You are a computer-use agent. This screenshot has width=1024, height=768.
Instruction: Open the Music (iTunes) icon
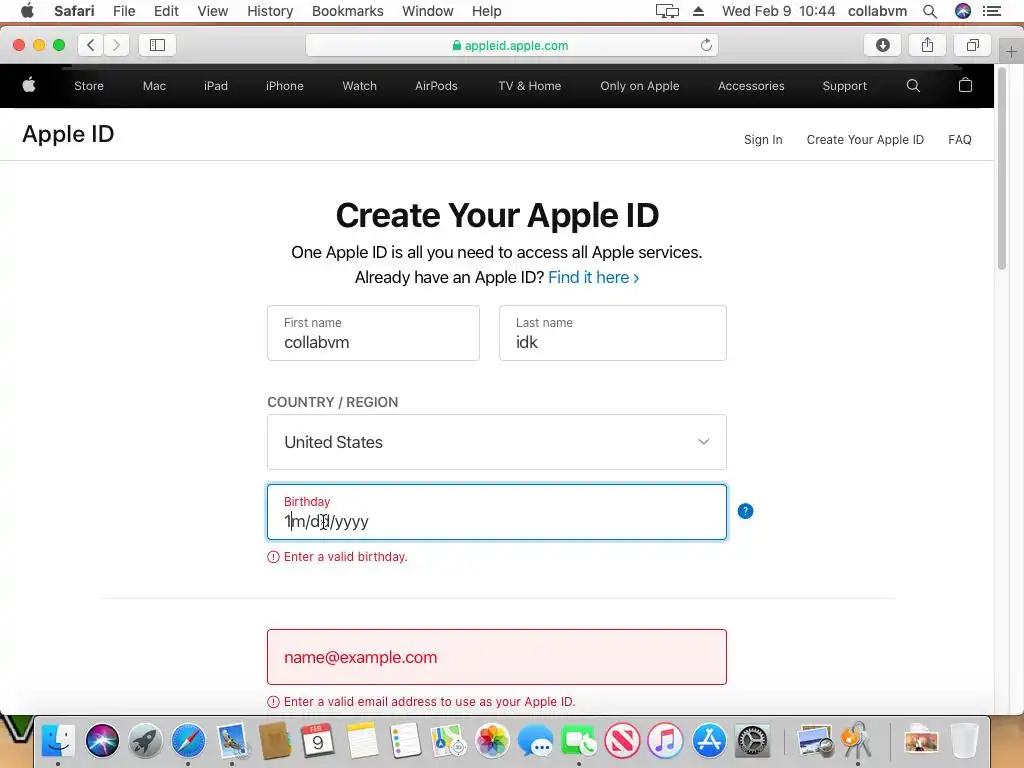665,741
